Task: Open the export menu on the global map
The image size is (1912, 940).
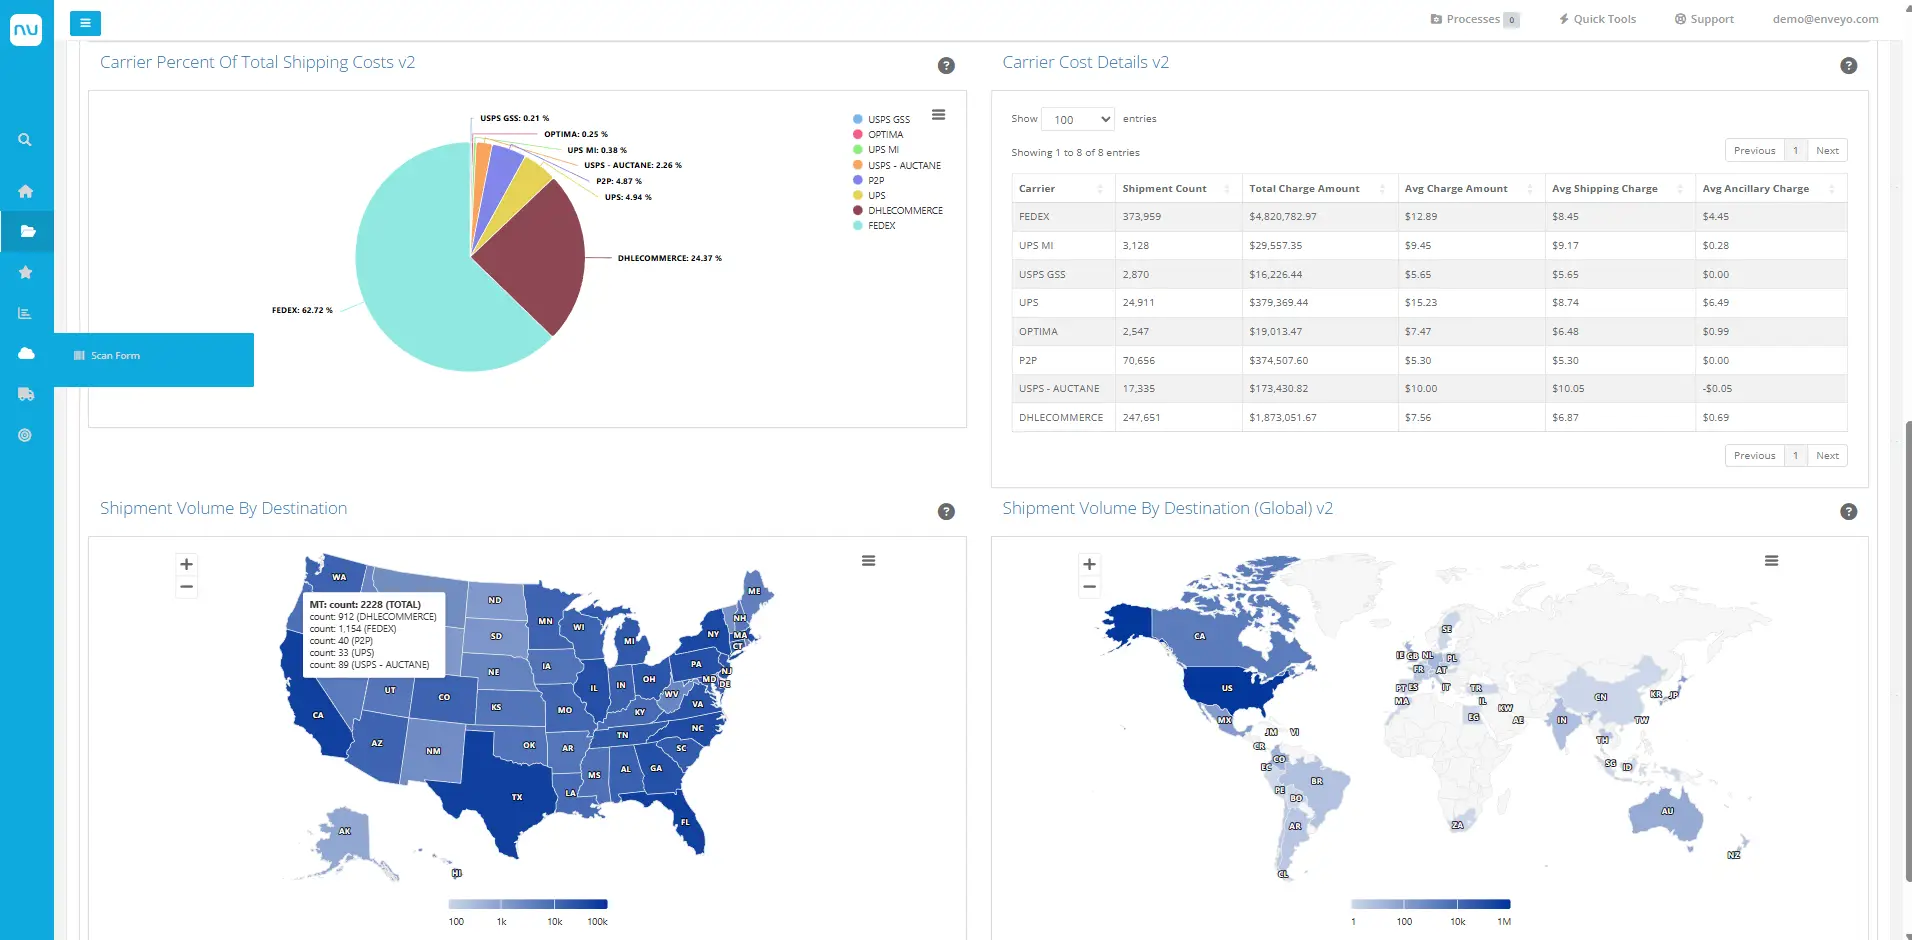Action: (1771, 561)
